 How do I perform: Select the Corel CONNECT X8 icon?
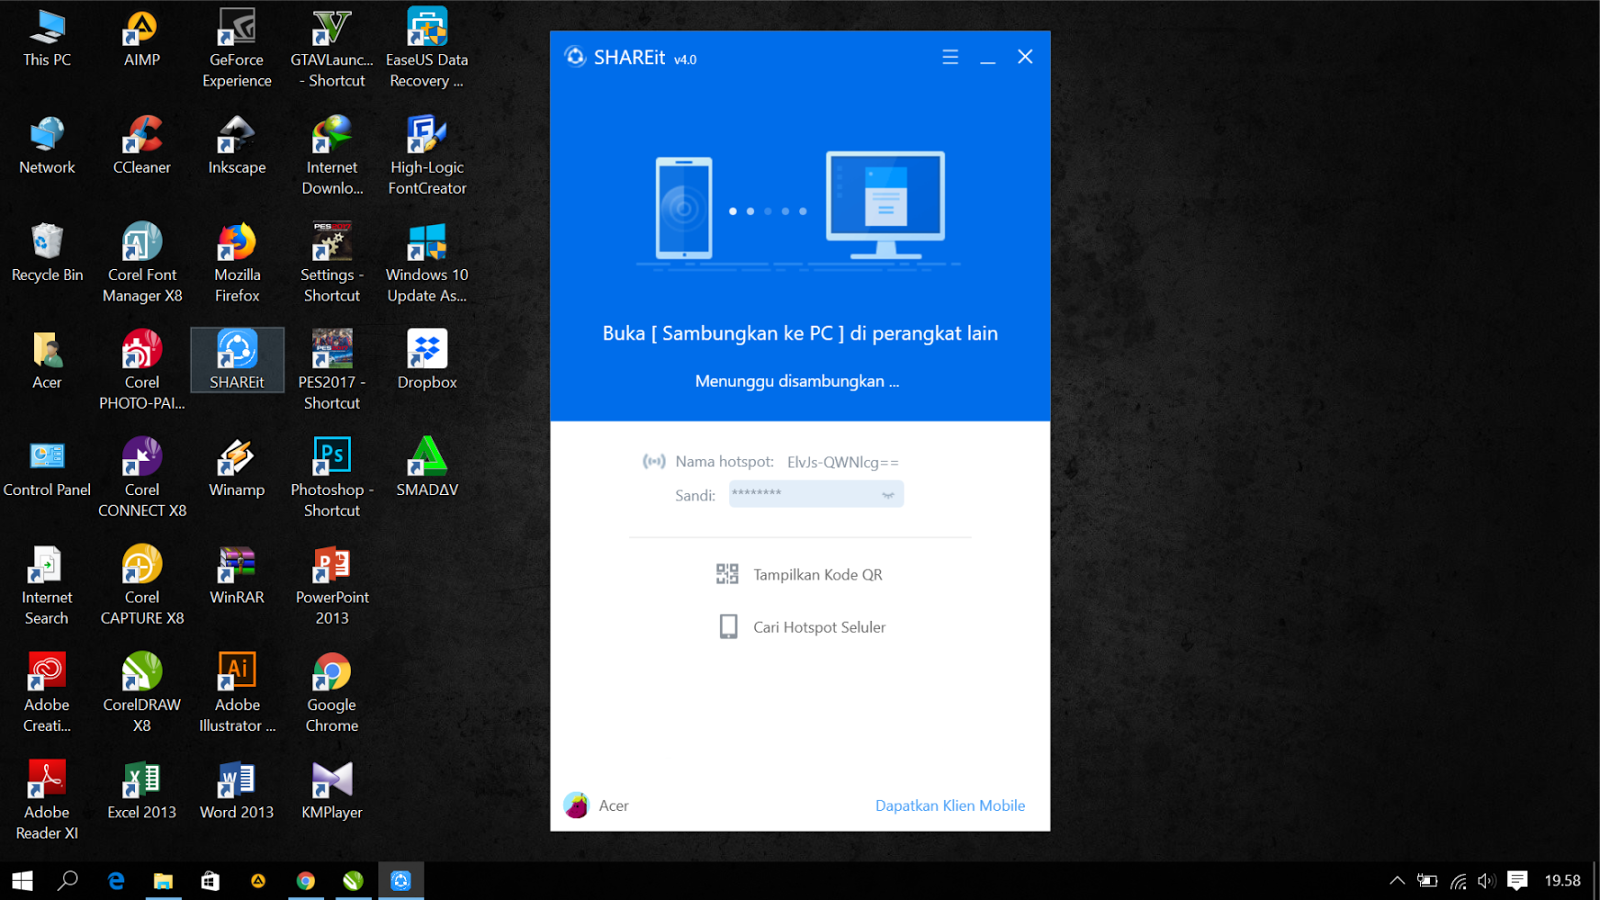142,478
